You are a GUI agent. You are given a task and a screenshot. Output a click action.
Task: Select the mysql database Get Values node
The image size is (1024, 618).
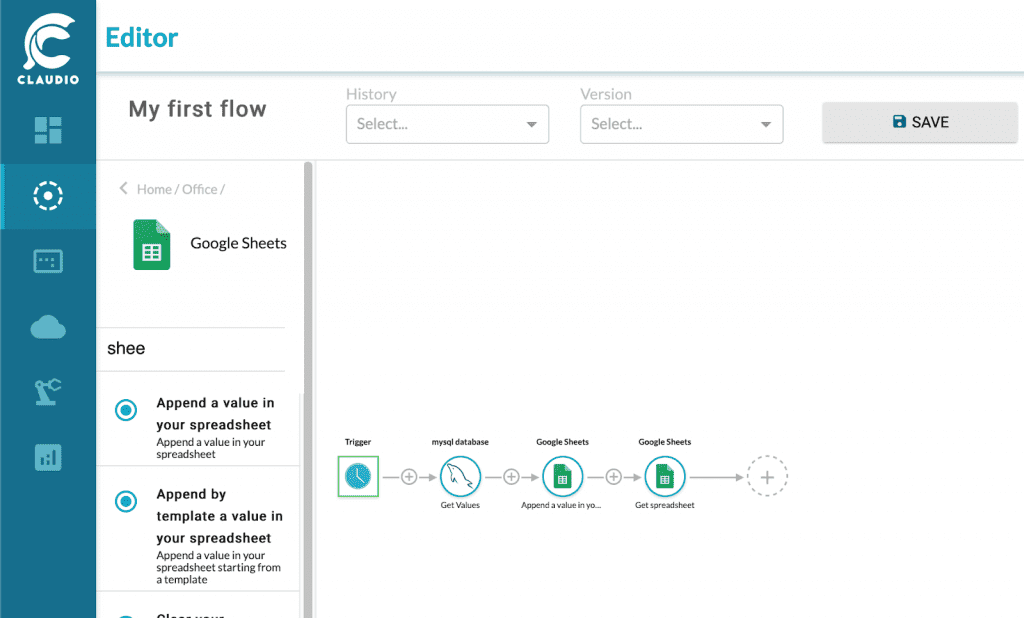[460, 476]
